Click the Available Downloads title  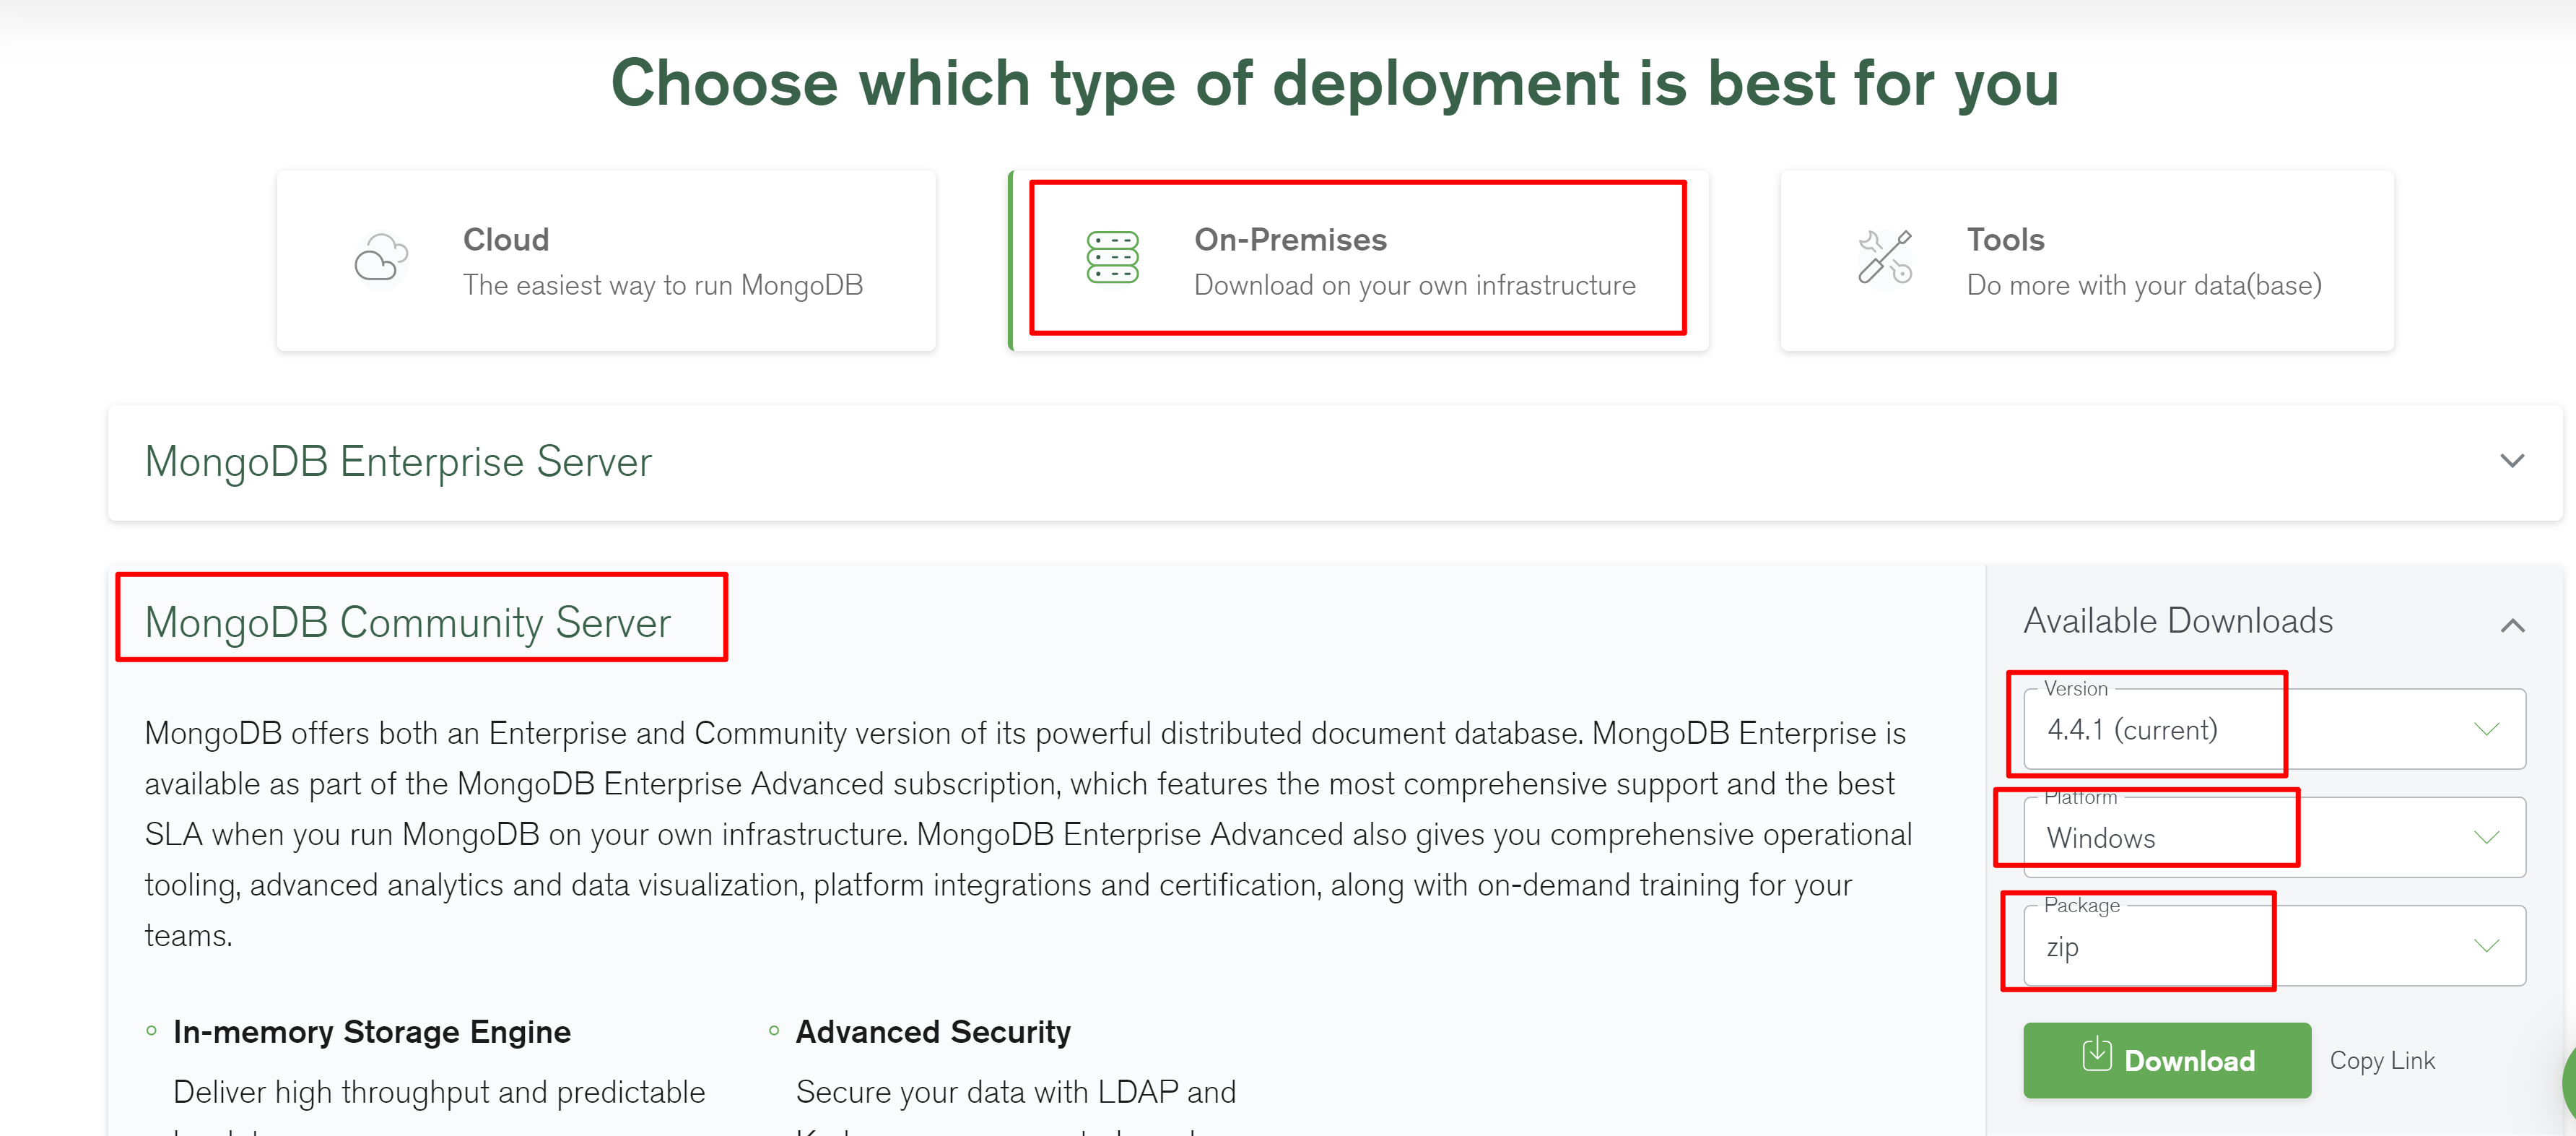click(x=2178, y=621)
